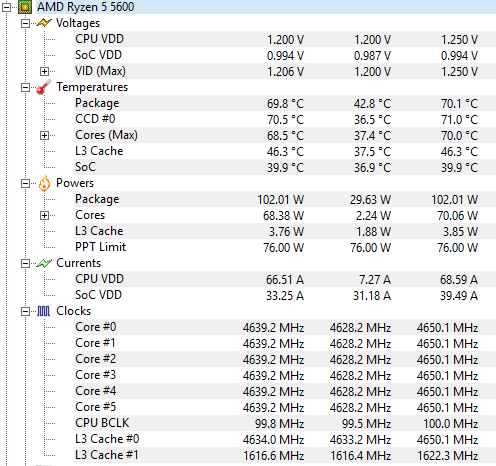
Task: Click the 1.206 V VID value
Action: pyautogui.click(x=286, y=72)
